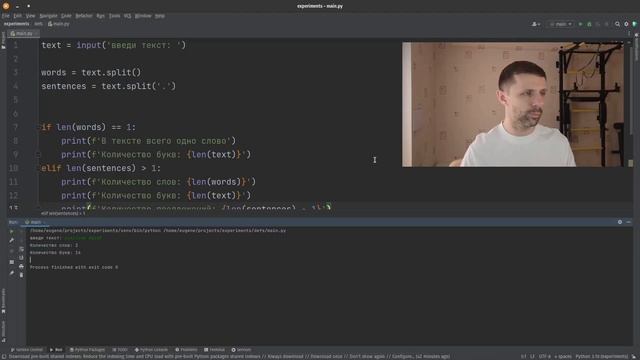Open Python Console tool window
The image size is (640, 360).
(x=151, y=350)
